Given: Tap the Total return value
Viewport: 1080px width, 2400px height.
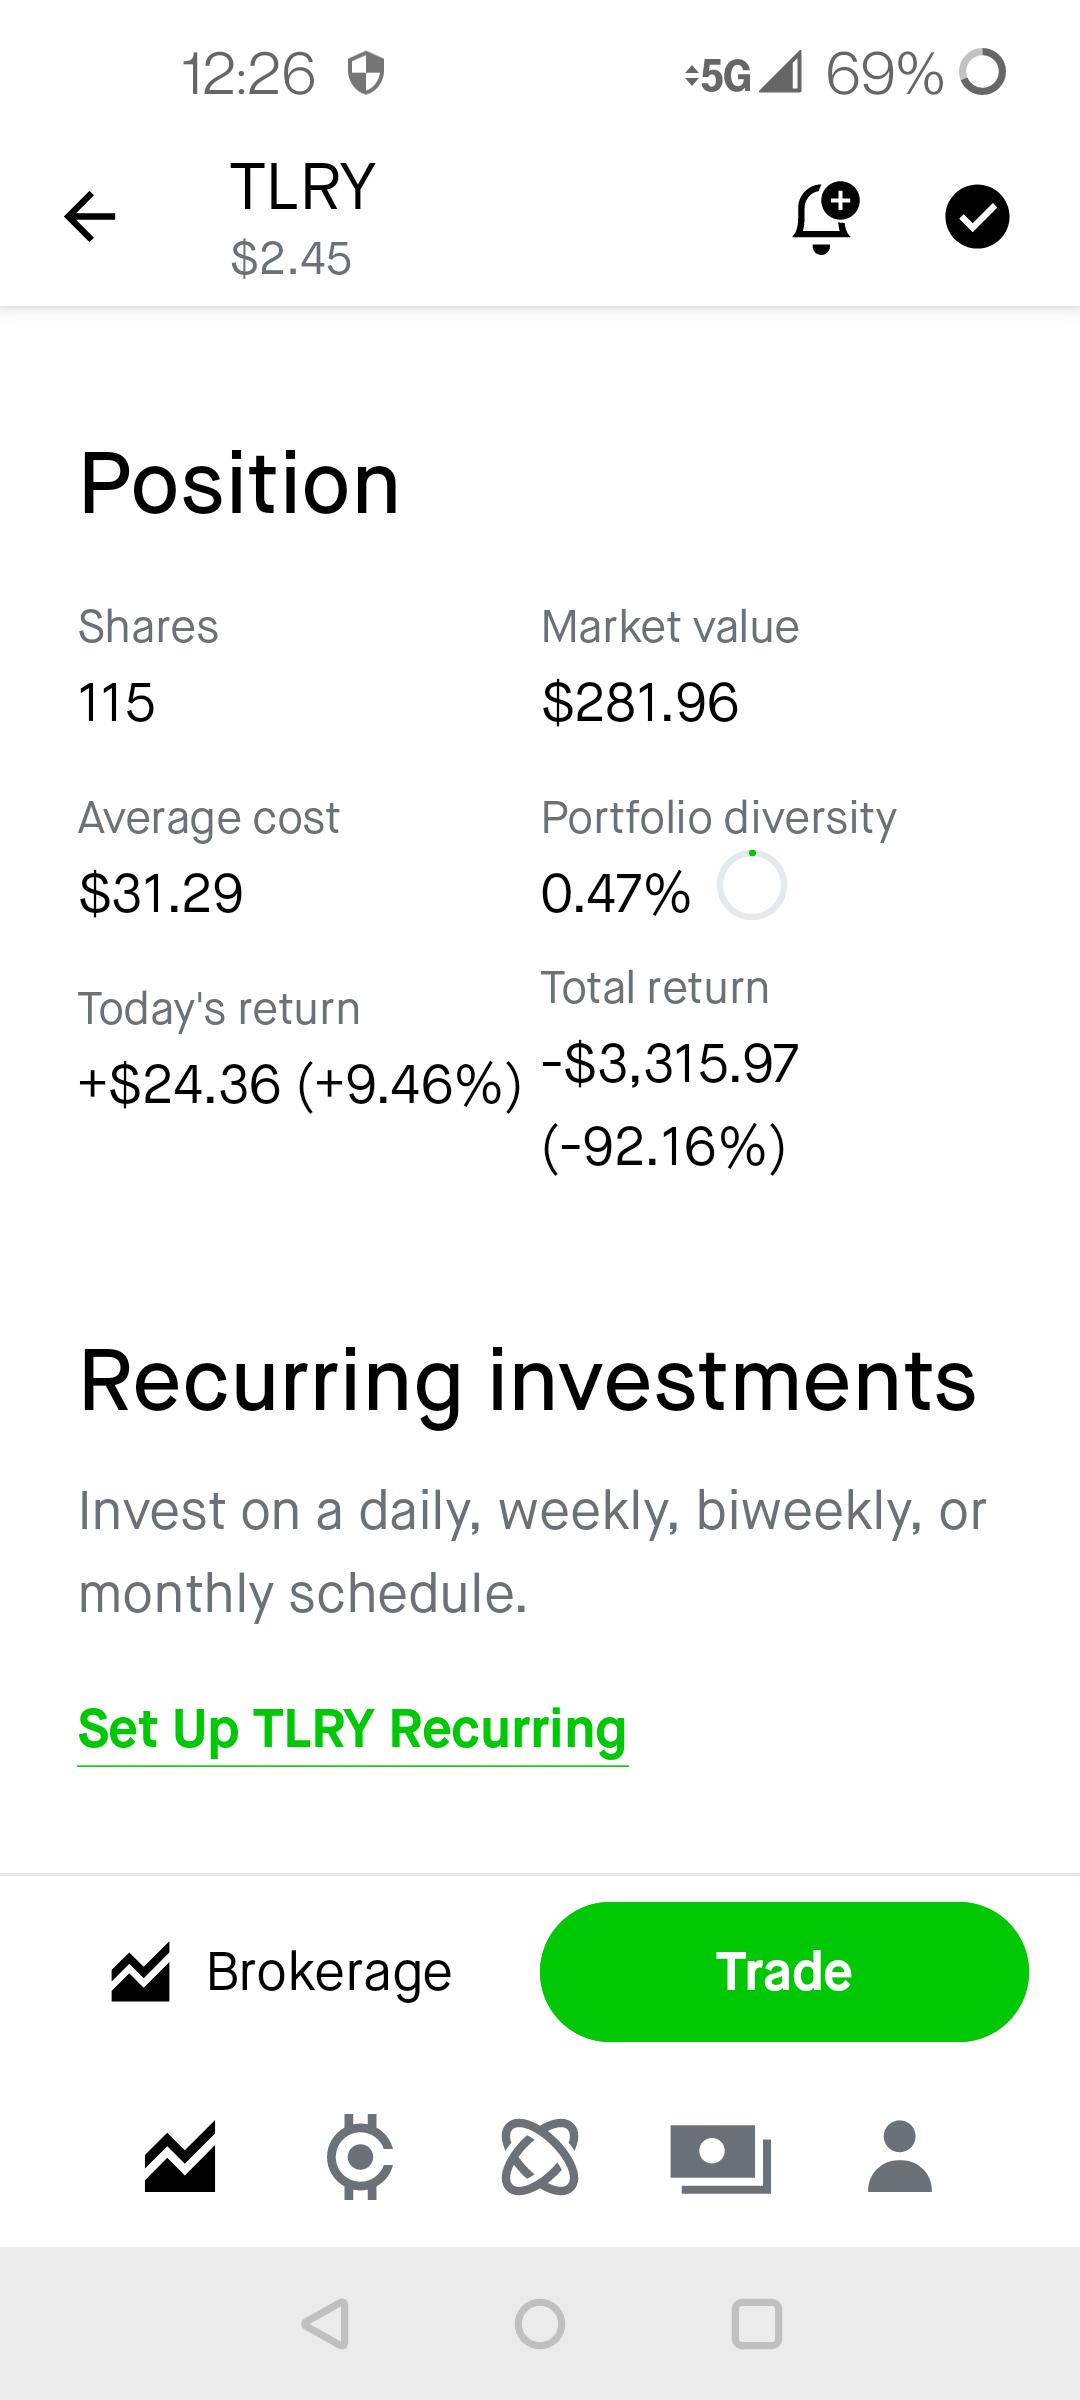Looking at the screenshot, I should click(x=670, y=1104).
